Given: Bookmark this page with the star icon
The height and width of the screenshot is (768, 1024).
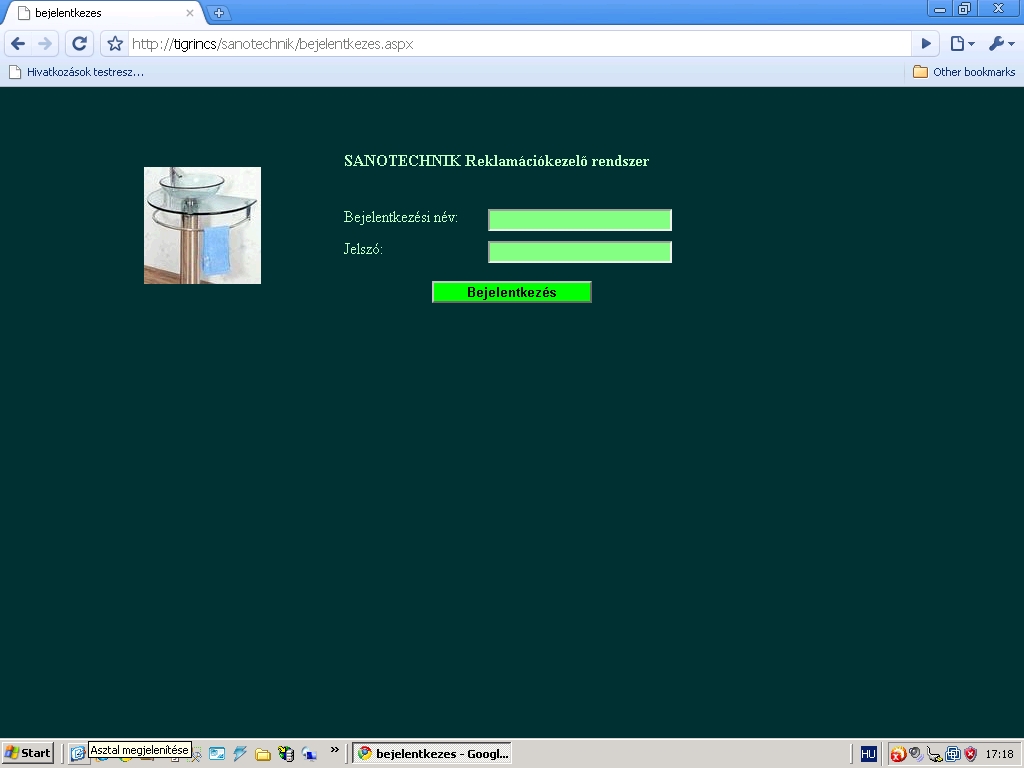Looking at the screenshot, I should point(115,44).
